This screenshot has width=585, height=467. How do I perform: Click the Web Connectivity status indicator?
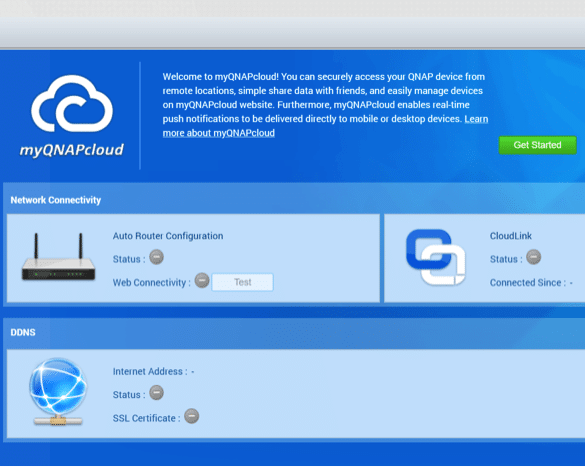[x=202, y=280]
